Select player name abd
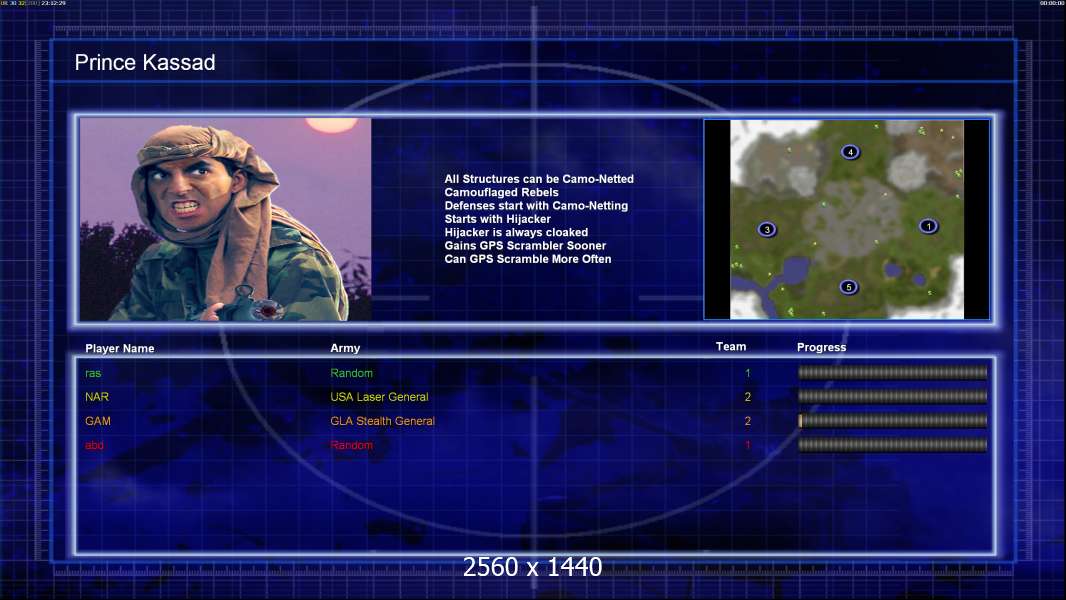 tap(94, 445)
